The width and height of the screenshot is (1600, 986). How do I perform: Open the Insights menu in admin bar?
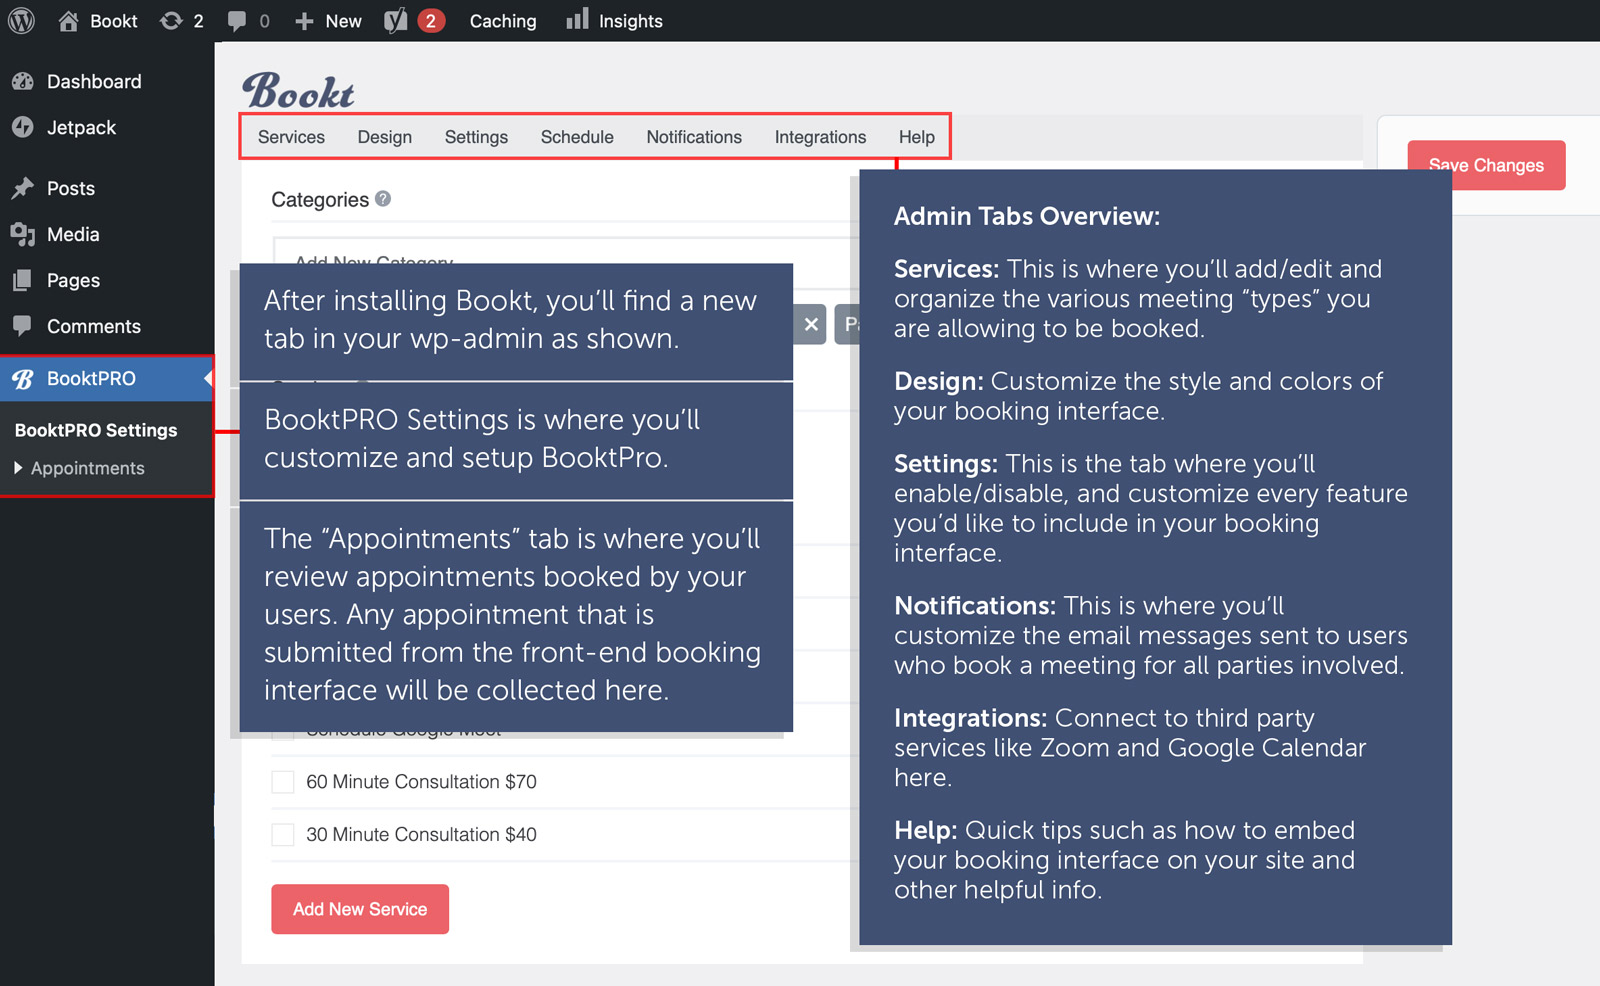630,21
